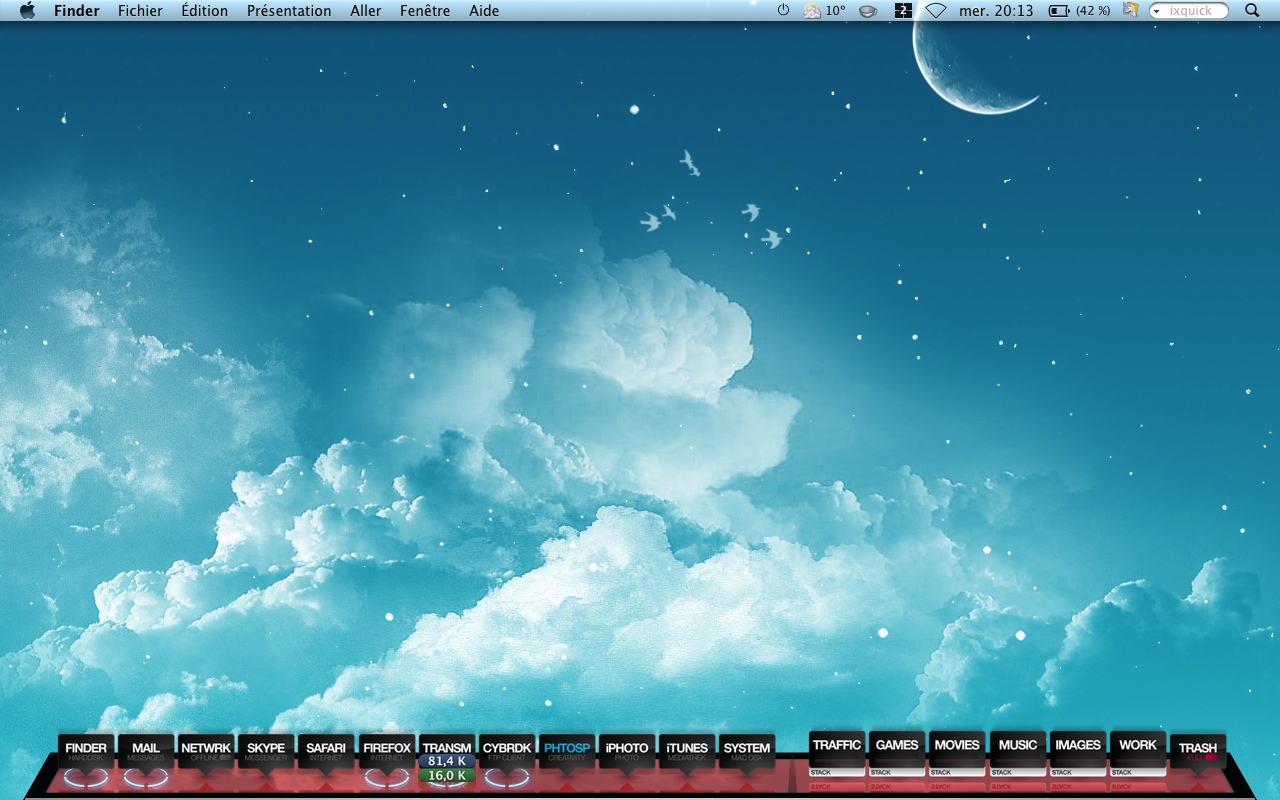Open the Apple menu
The width and height of the screenshot is (1280, 800).
(27, 11)
